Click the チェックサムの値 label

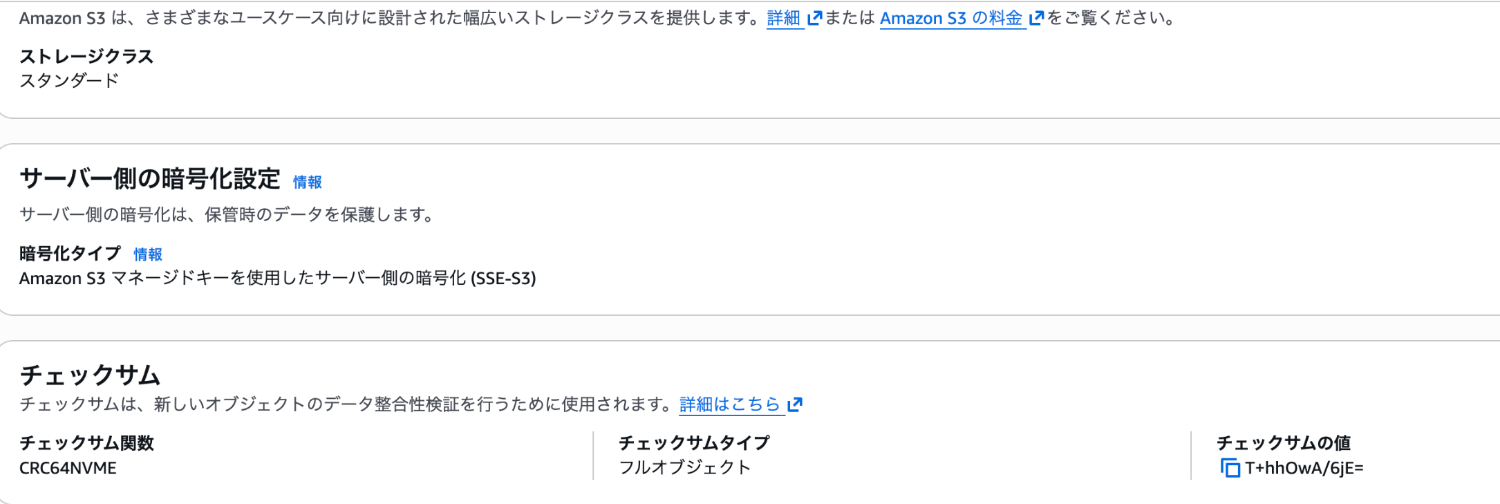1283,443
